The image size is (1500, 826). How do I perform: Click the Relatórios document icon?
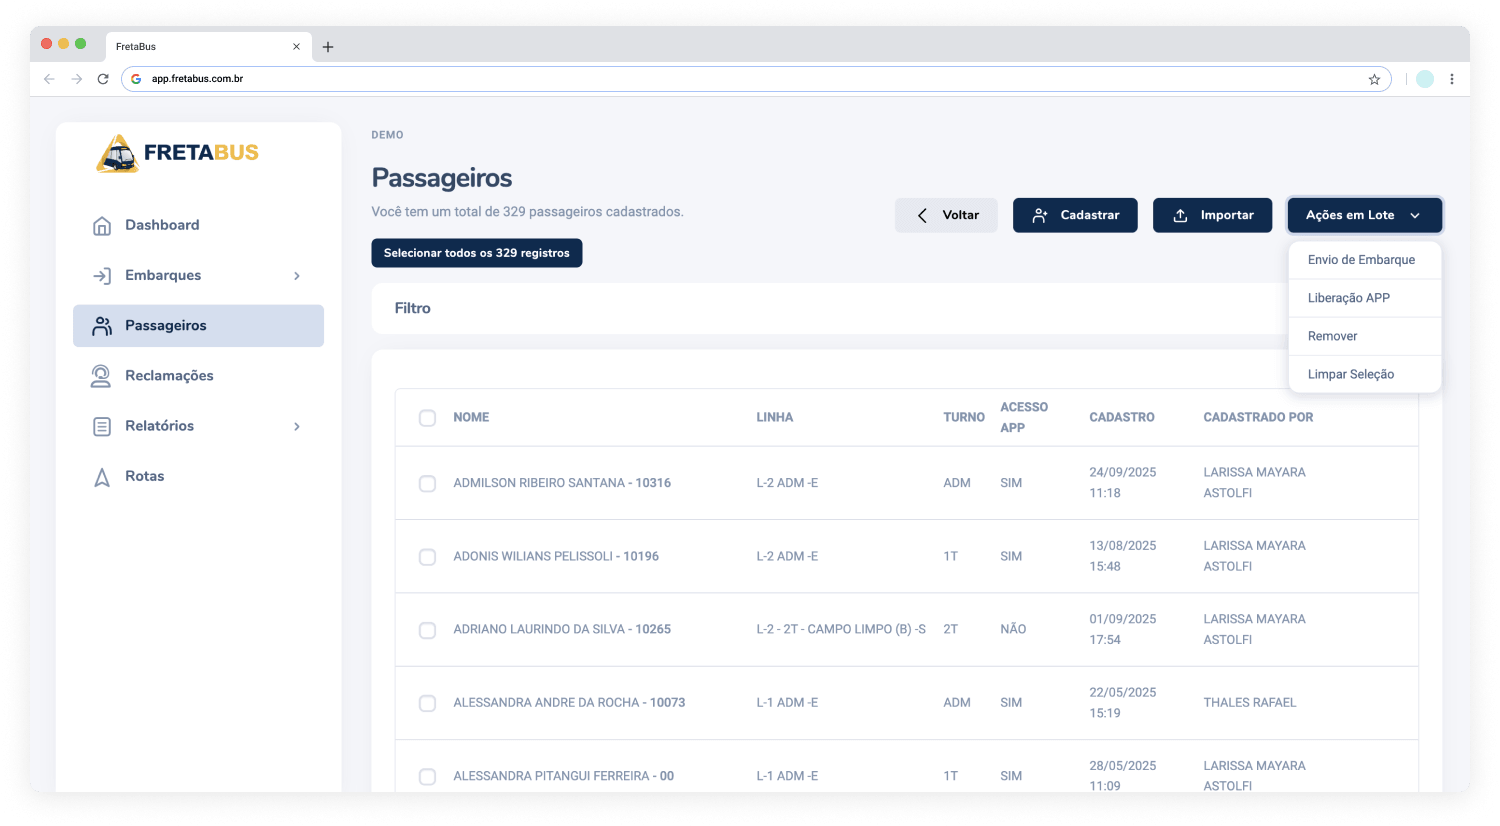click(101, 425)
